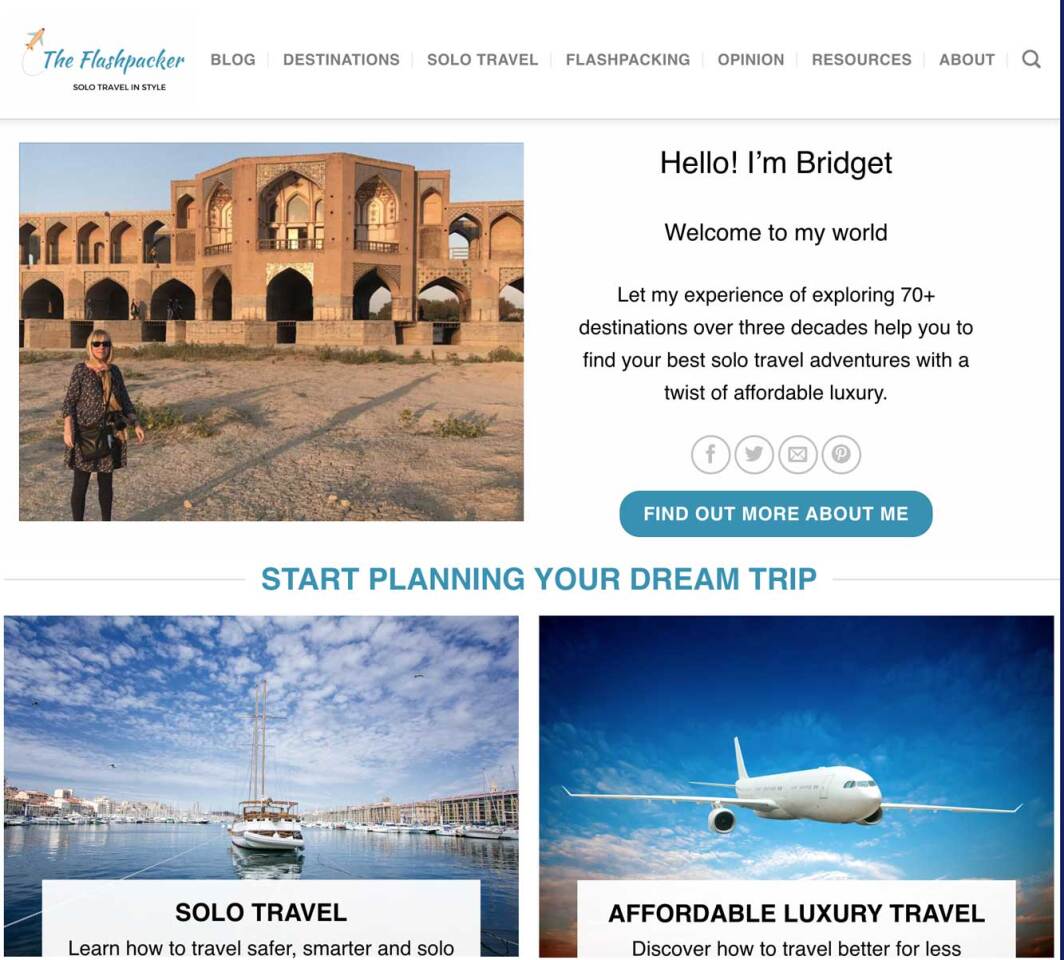Click the Pinterest icon
The height and width of the screenshot is (960, 1064).
point(841,454)
